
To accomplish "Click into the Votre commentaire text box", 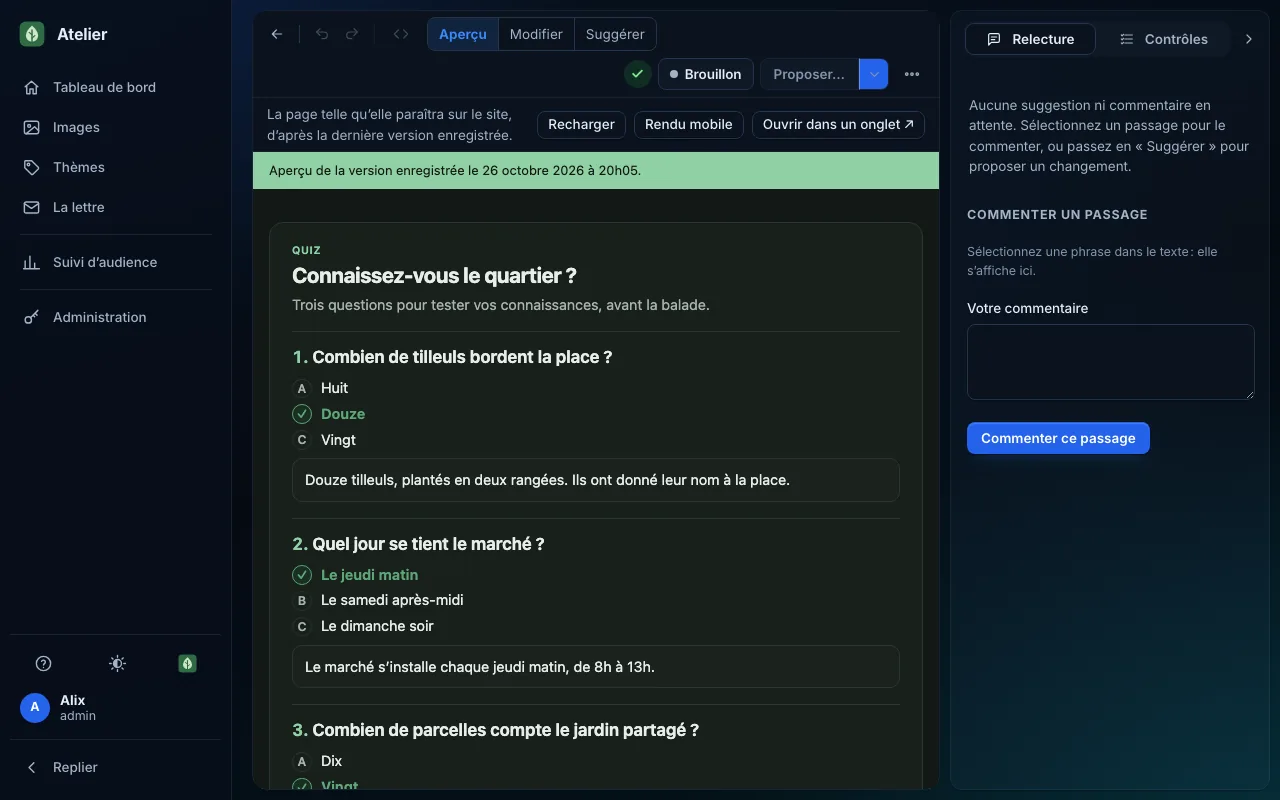I will 1110,362.
